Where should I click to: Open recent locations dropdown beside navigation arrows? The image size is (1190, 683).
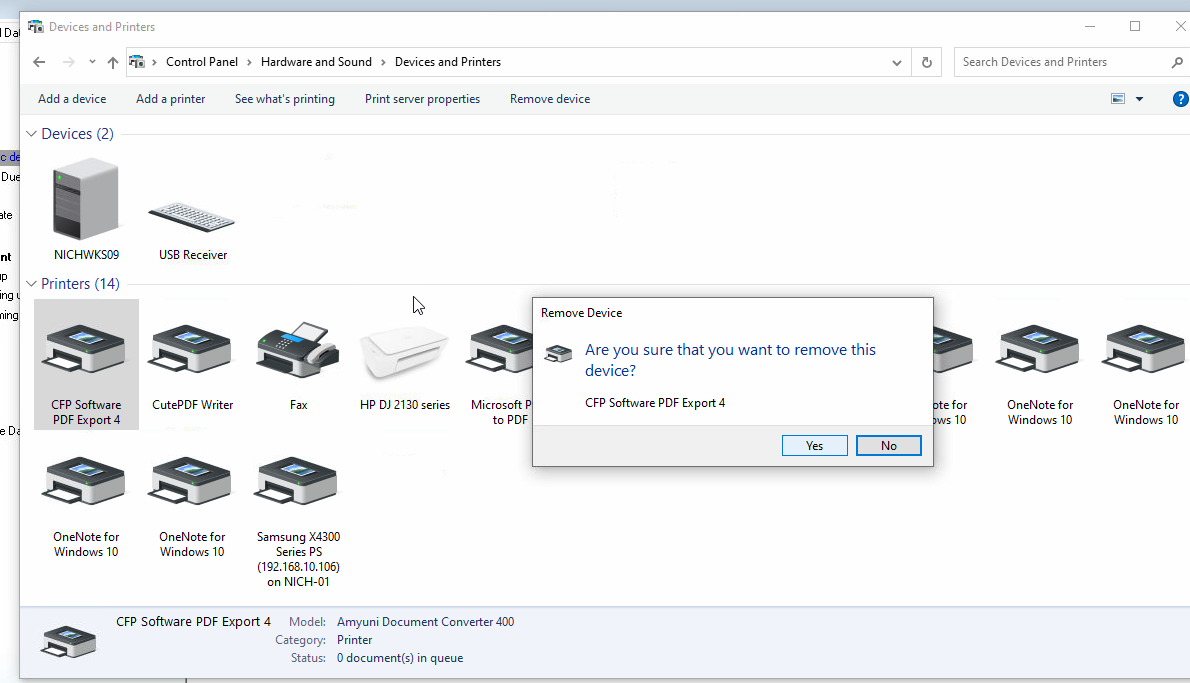[x=92, y=62]
